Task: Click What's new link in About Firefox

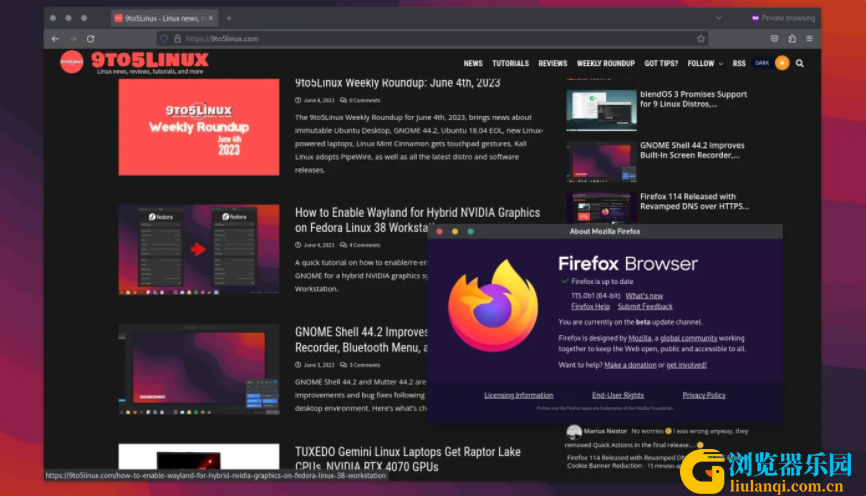Action: [644, 296]
